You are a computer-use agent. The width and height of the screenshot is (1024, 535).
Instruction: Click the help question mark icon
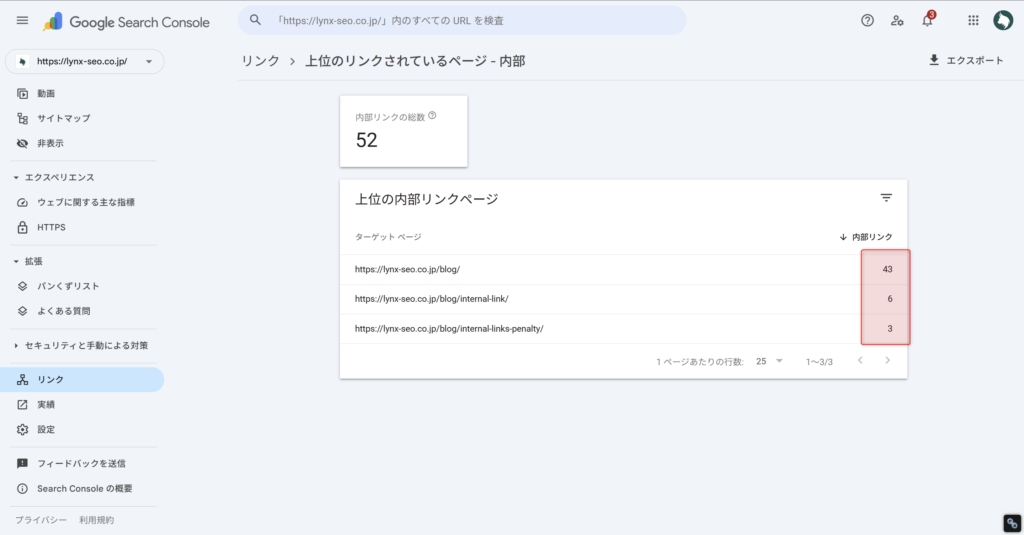click(x=867, y=20)
